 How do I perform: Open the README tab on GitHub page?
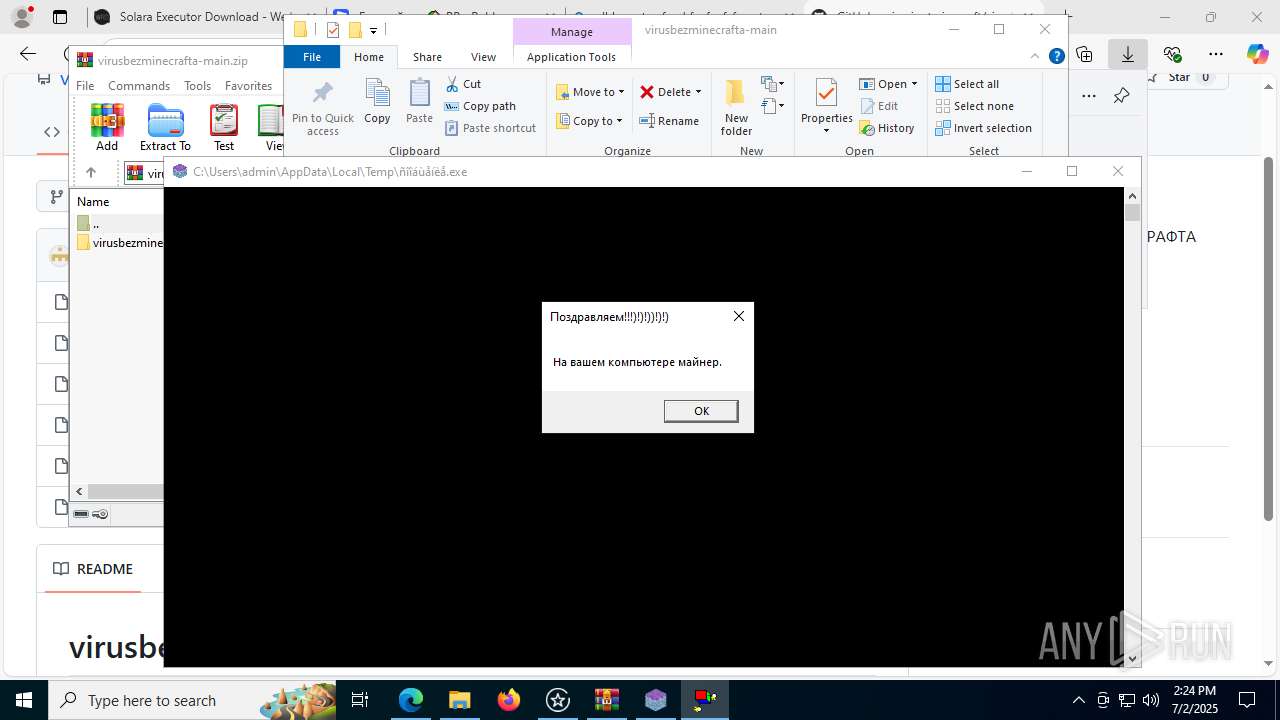click(x=93, y=569)
